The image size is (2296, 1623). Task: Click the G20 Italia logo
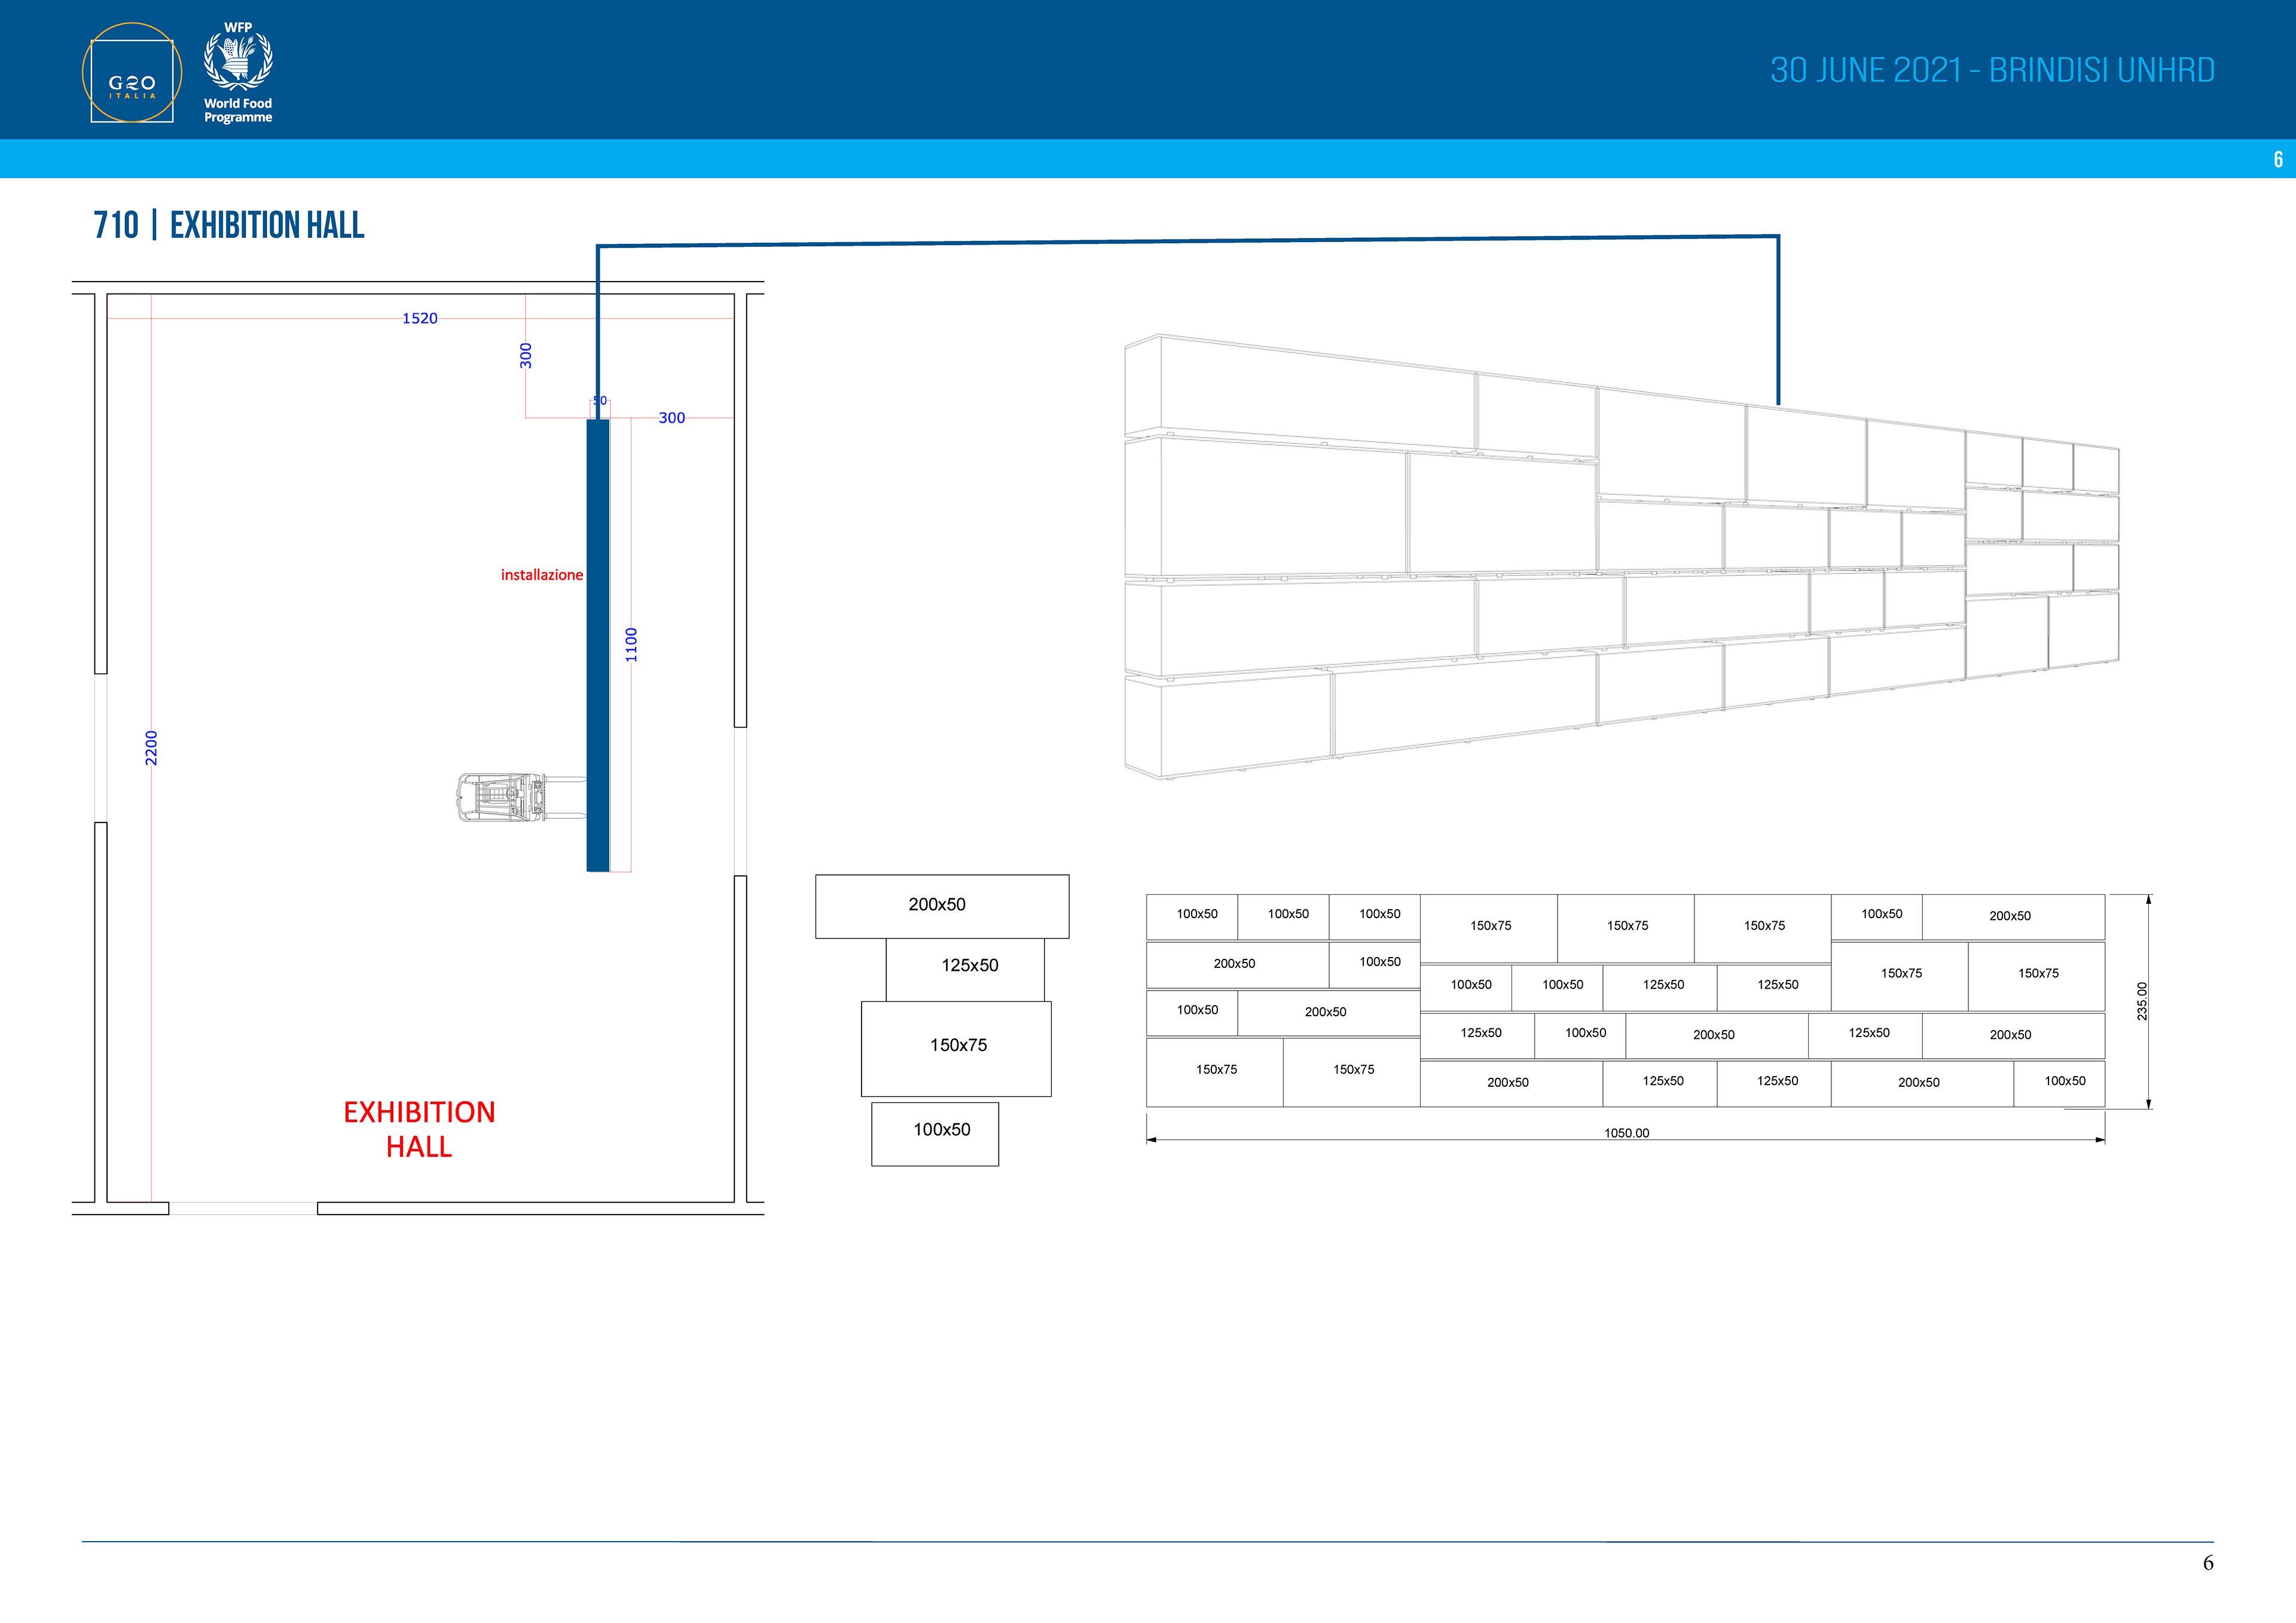pyautogui.click(x=132, y=73)
